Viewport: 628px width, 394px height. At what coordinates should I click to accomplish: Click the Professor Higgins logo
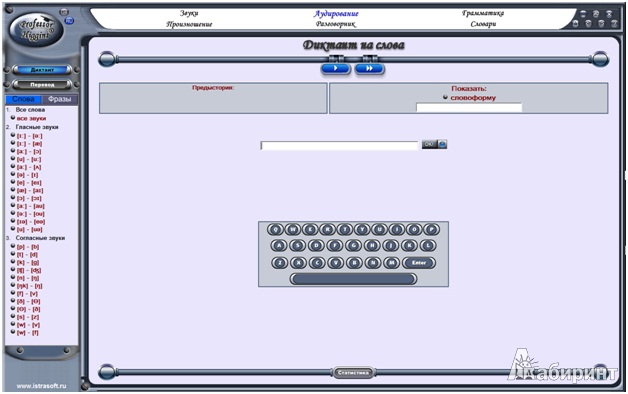36,30
